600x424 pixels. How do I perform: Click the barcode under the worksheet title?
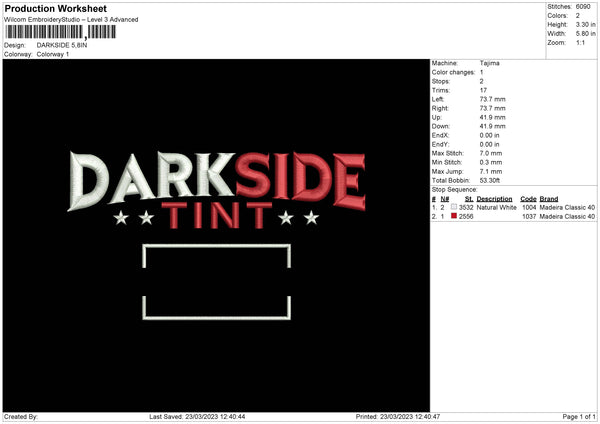click(x=60, y=32)
